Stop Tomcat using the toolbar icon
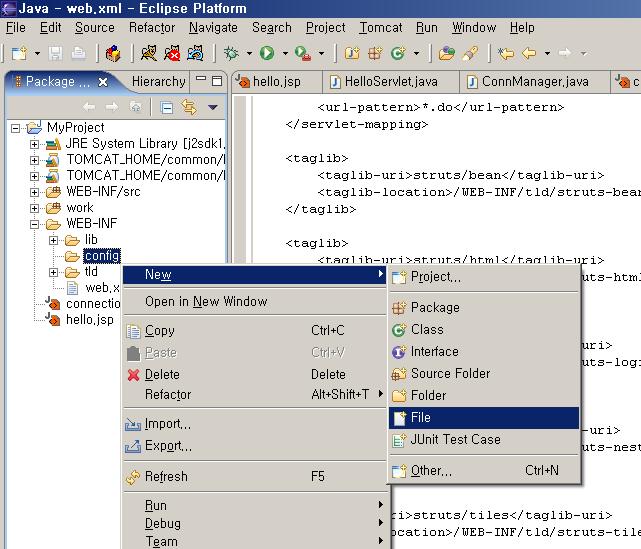 click(x=173, y=52)
